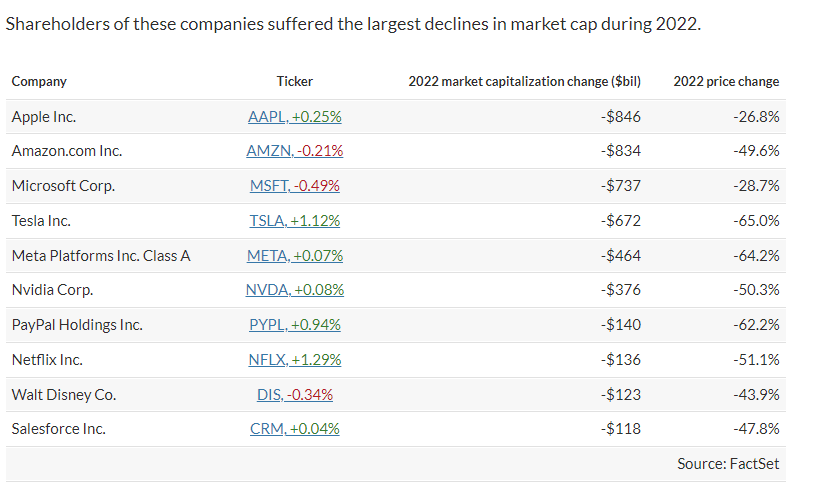This screenshot has width=837, height=503.
Task: Click Apple's -$846 market cap value
Action: coord(621,117)
